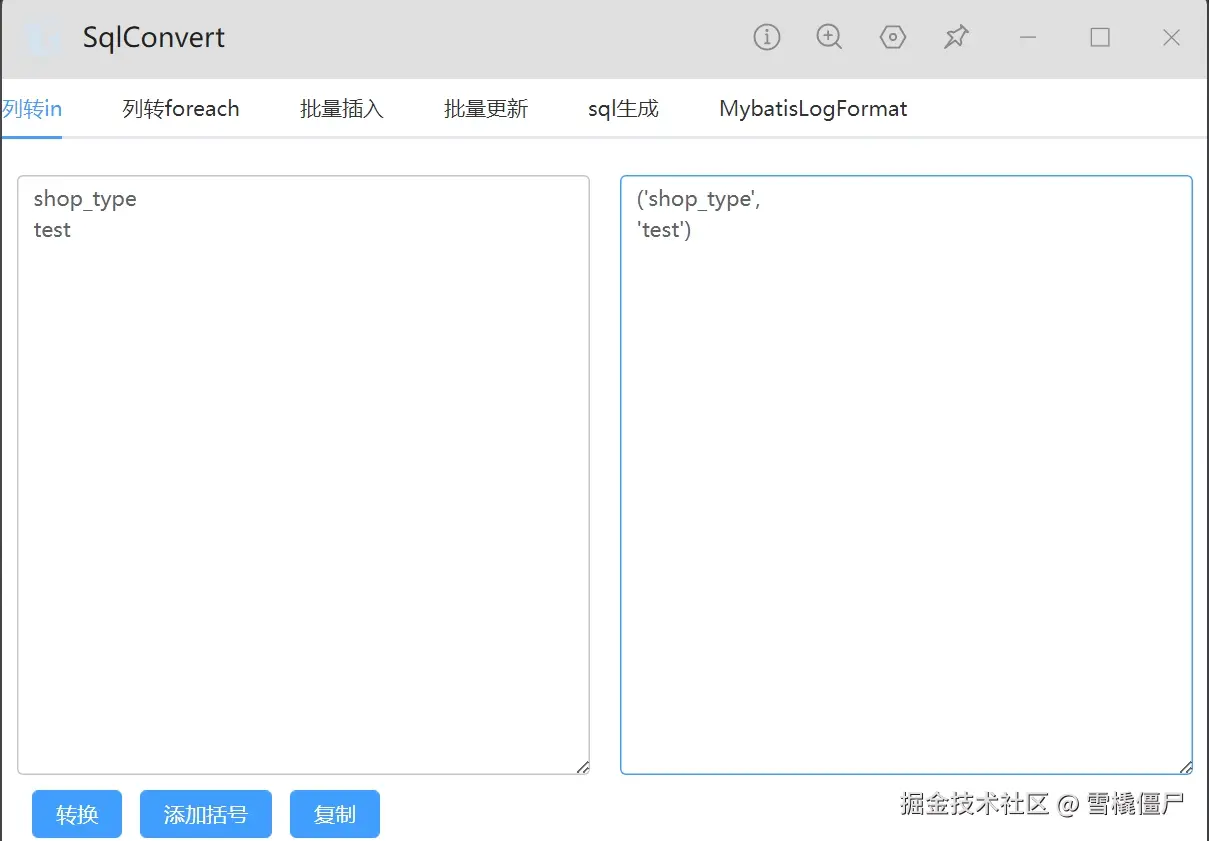The image size is (1209, 841).
Task: Select the sql生成 tab
Action: coord(623,108)
